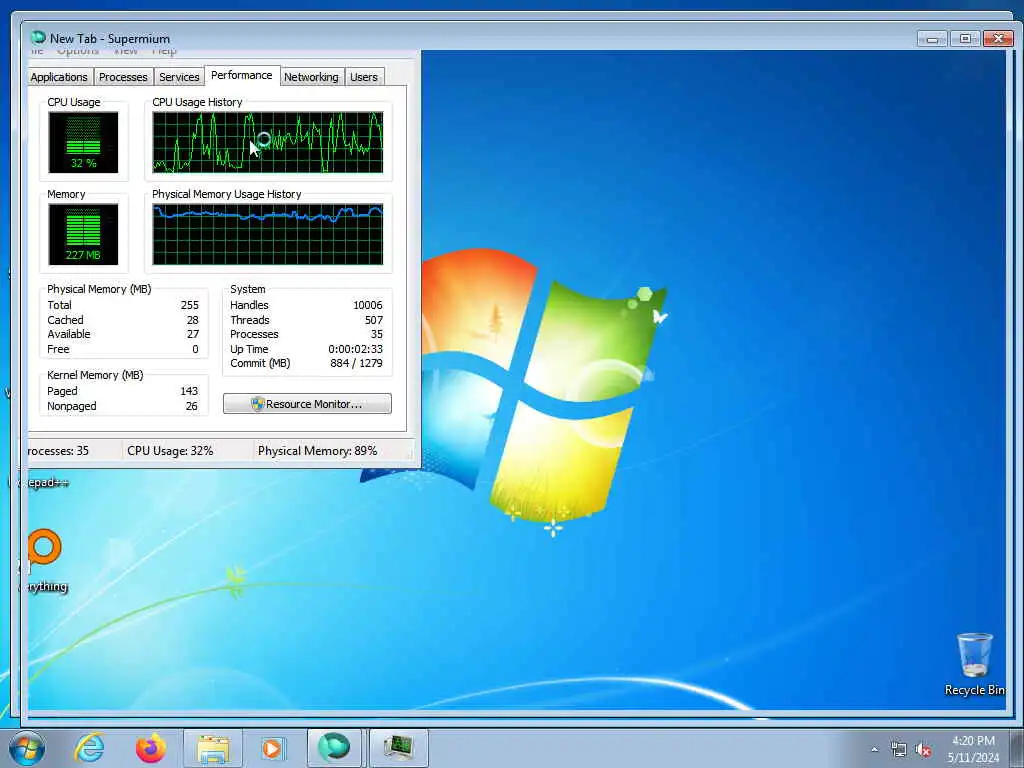Click the window title 'New Tab - Supermium'
Image resolution: width=1024 pixels, height=768 pixels.
click(x=110, y=39)
